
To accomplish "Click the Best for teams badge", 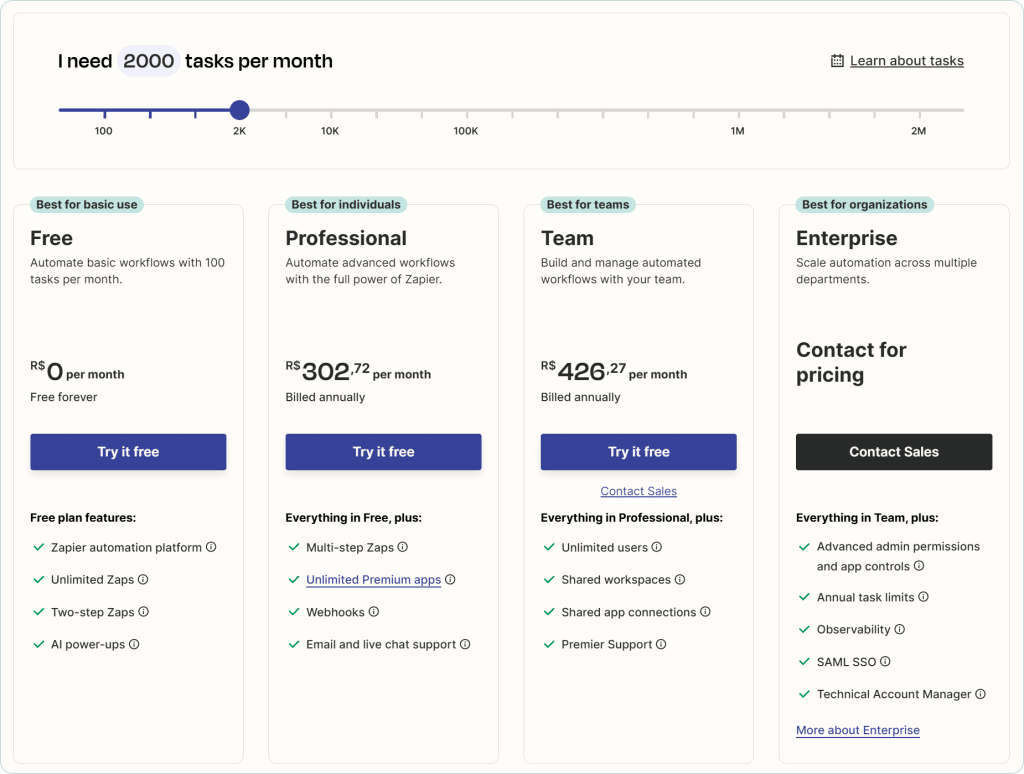I will 588,204.
